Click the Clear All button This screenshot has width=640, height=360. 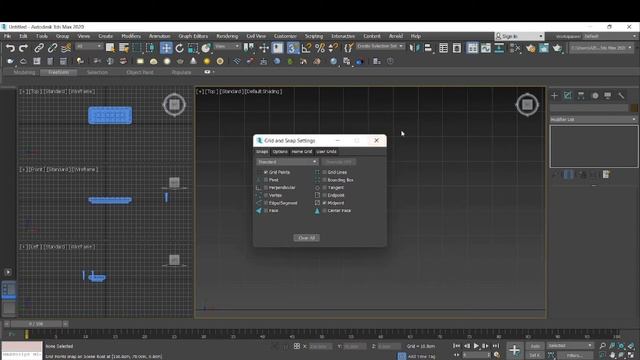pos(307,238)
